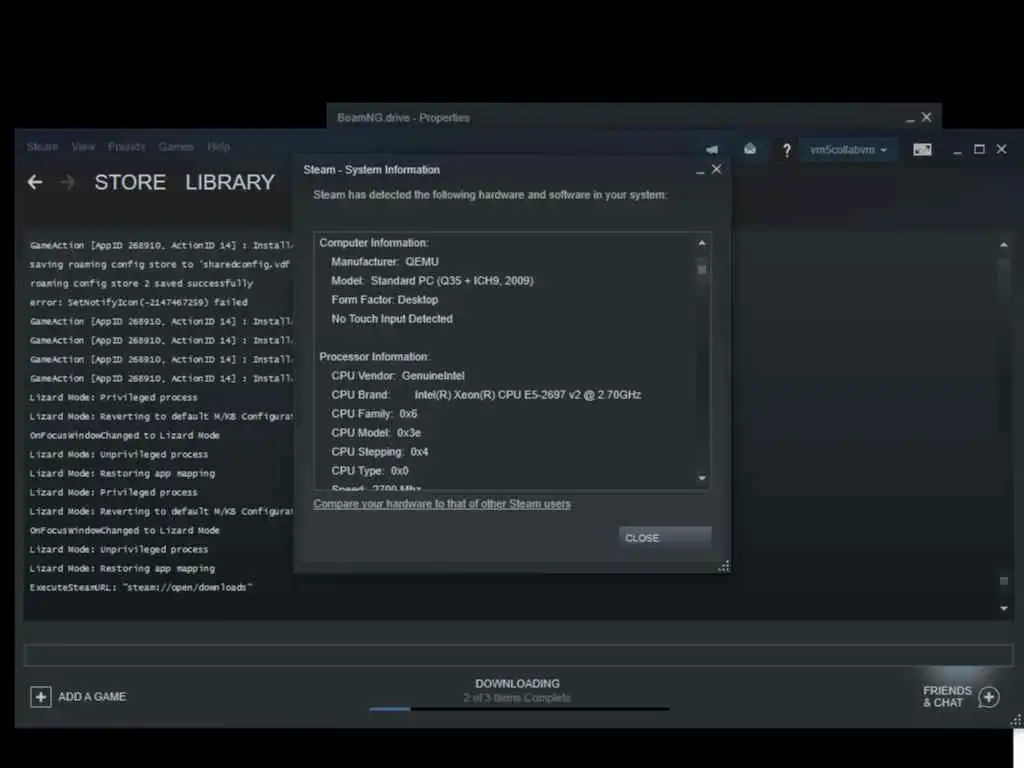Open the DOWNLOADING status at bottom

pyautogui.click(x=517, y=684)
